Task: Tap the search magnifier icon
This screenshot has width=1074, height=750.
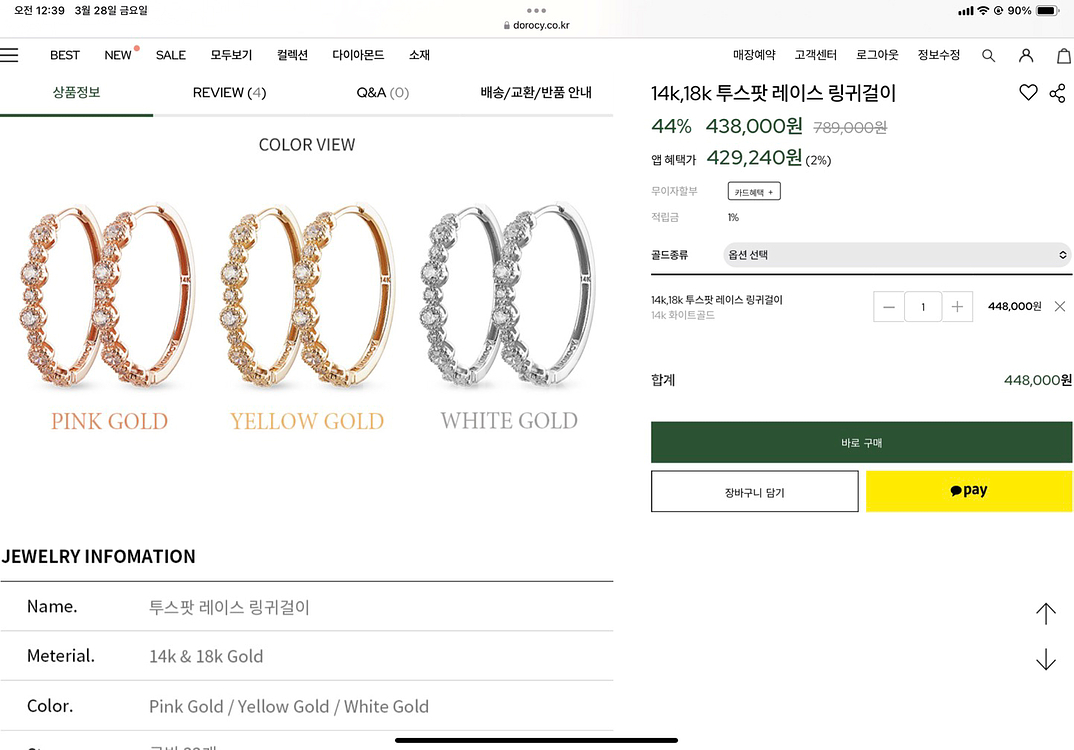Action: coord(988,55)
